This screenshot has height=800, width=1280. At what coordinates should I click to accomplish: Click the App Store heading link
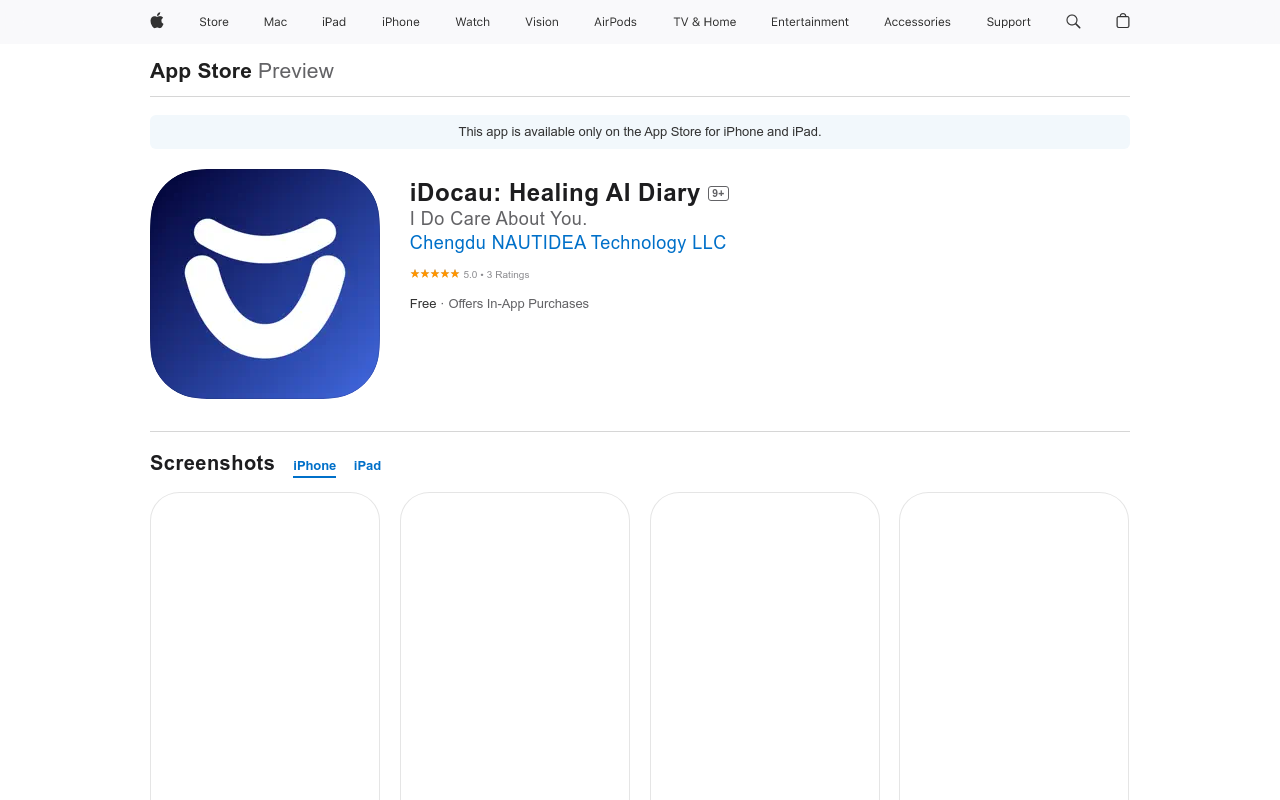(201, 71)
